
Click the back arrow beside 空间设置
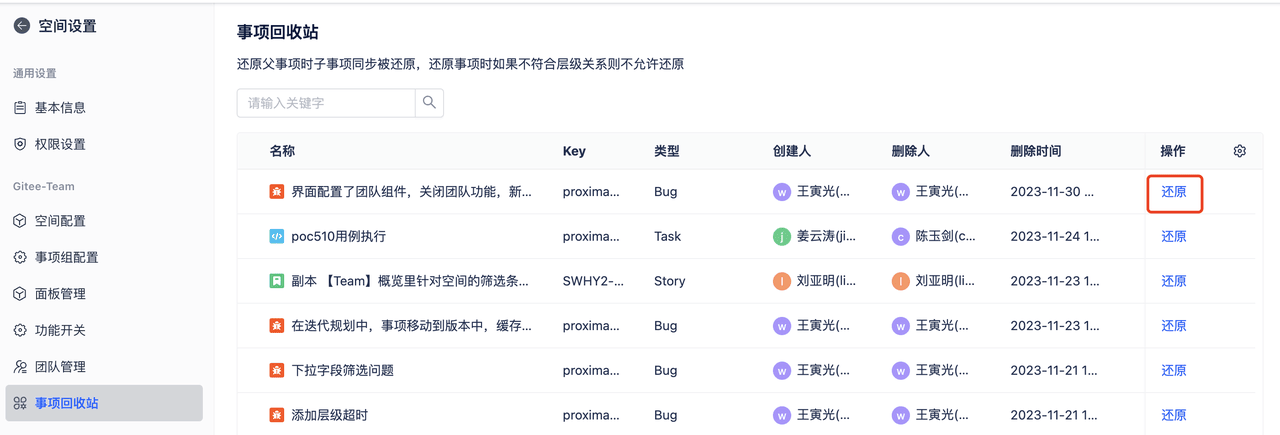click(22, 27)
